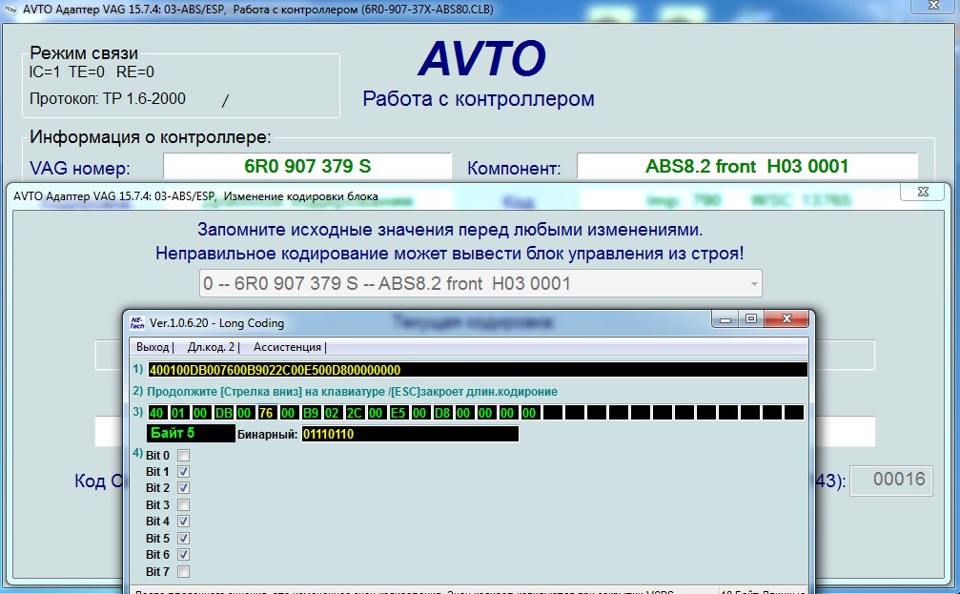Click the NE-Tech Long Coding window icon
Image resolution: width=960 pixels, height=594 pixels.
tap(137, 323)
